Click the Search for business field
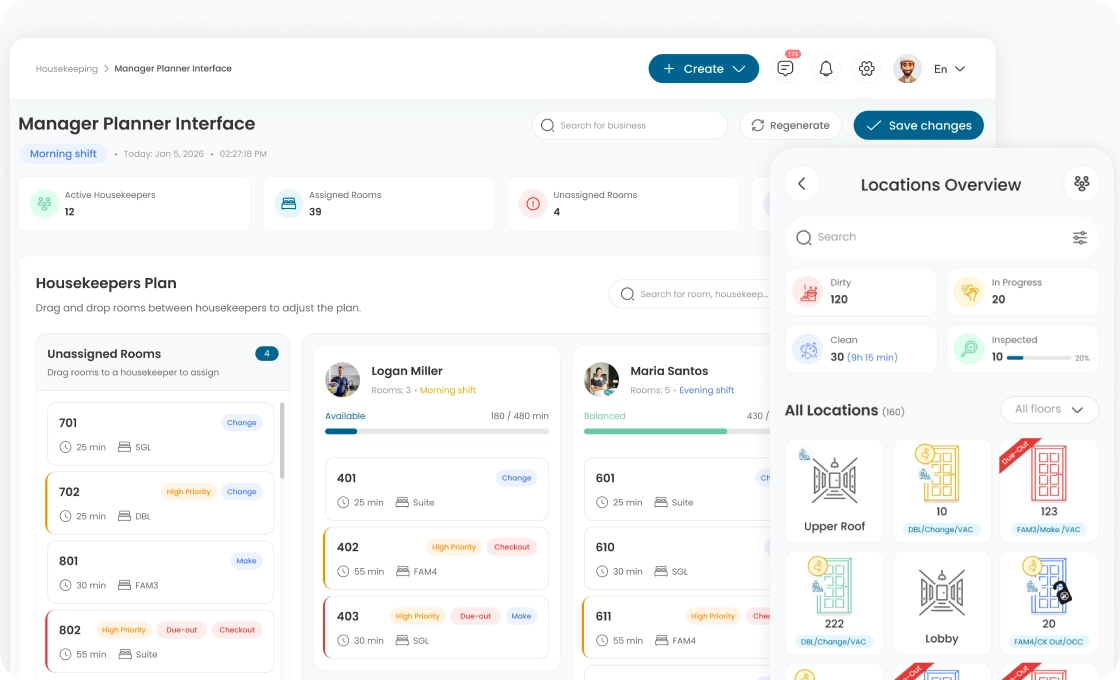Viewport: 1120px width, 680px height. point(630,126)
